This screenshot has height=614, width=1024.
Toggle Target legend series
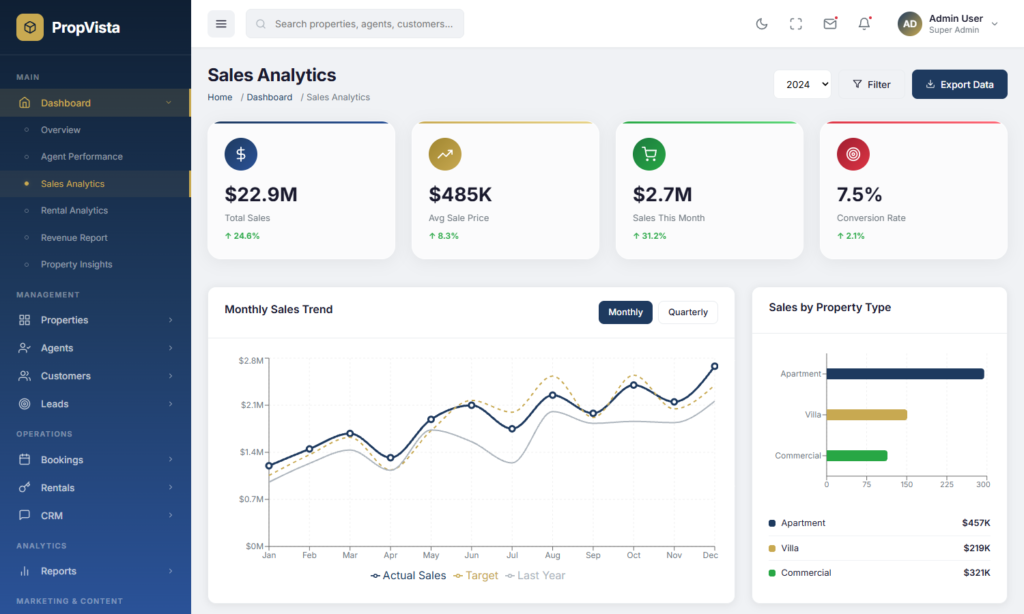coord(475,575)
